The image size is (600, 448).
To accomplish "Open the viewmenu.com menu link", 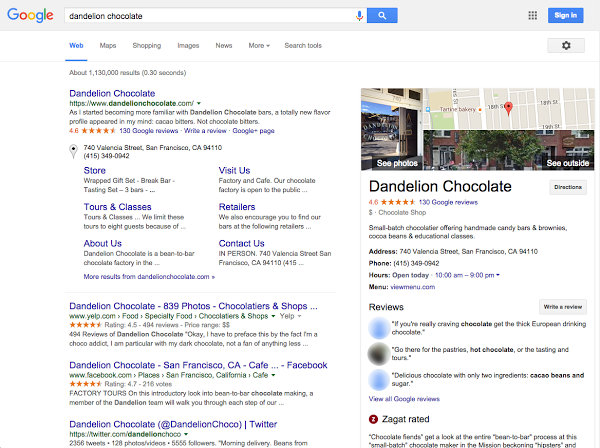I will (x=412, y=287).
